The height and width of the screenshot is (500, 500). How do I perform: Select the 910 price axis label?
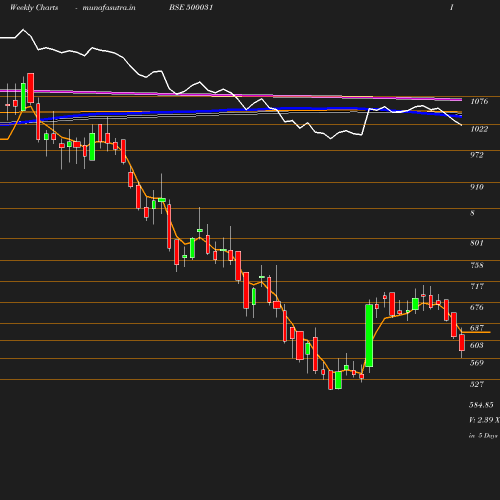click(477, 187)
